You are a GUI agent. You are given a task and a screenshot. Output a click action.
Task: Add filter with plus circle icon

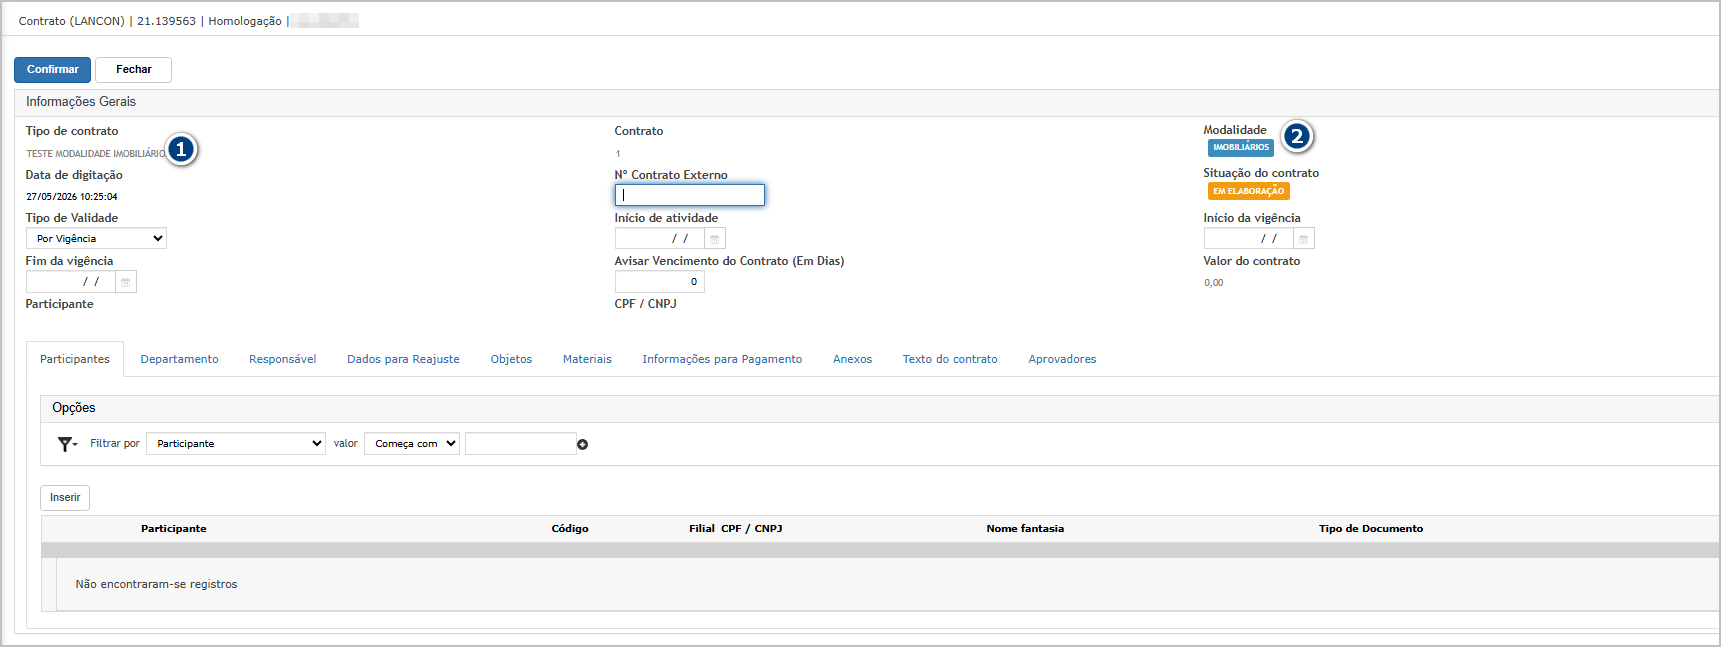click(582, 444)
